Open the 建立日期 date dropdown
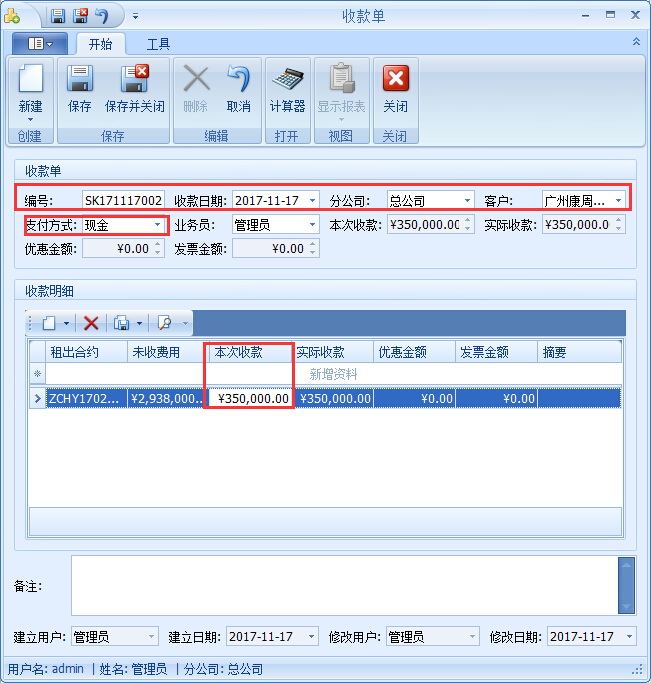The image size is (651, 683). pyautogui.click(x=311, y=637)
